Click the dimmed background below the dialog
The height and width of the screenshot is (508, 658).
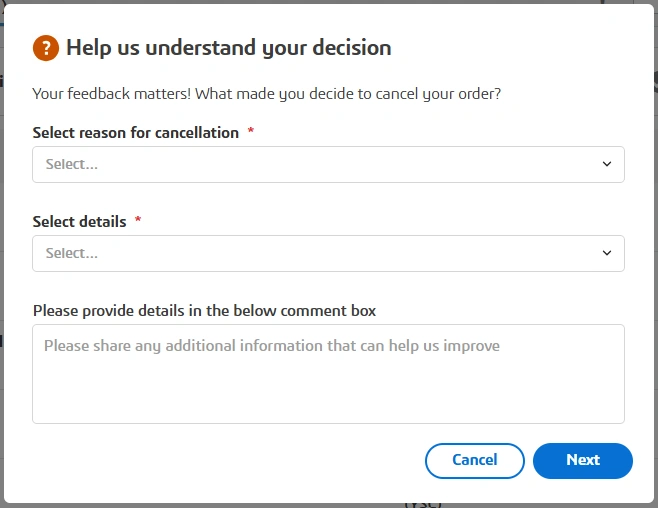click(x=200, y=505)
